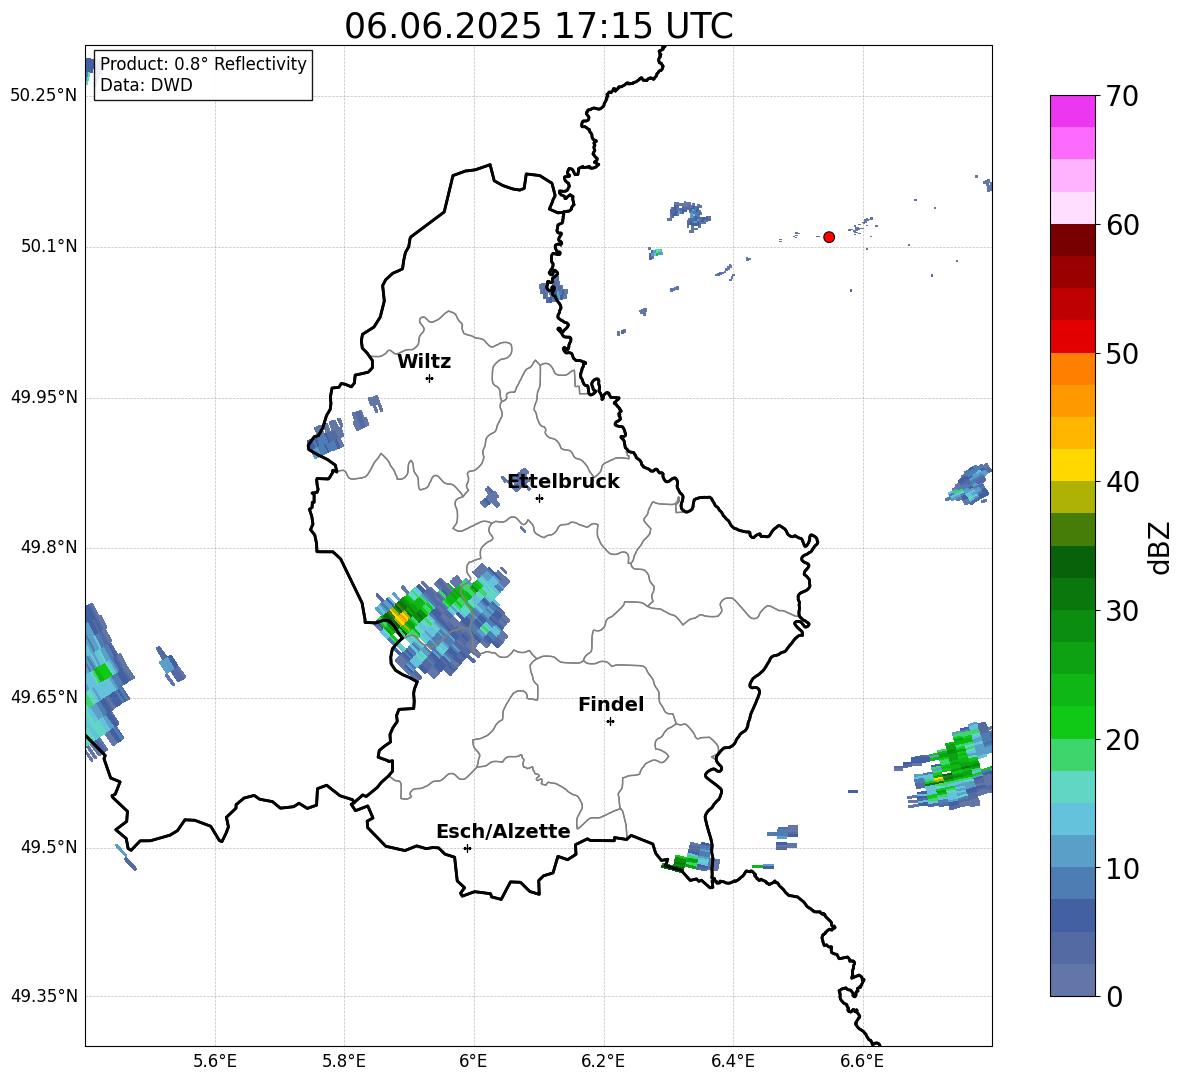This screenshot has height=1081, width=1184.
Task: Click the Findel station cross marker
Action: [x=610, y=722]
